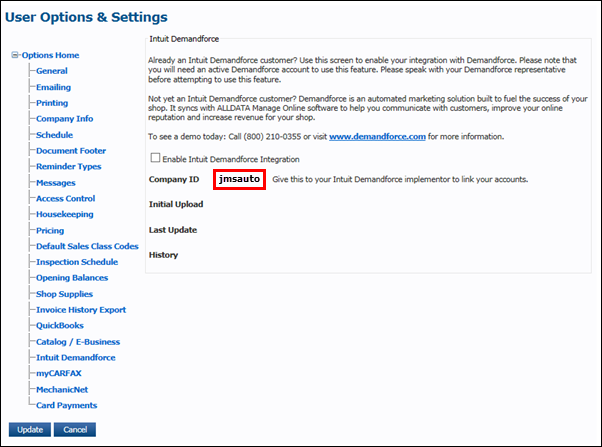Open QuickBooks settings
This screenshot has height=447, width=602.
pyautogui.click(x=60, y=326)
